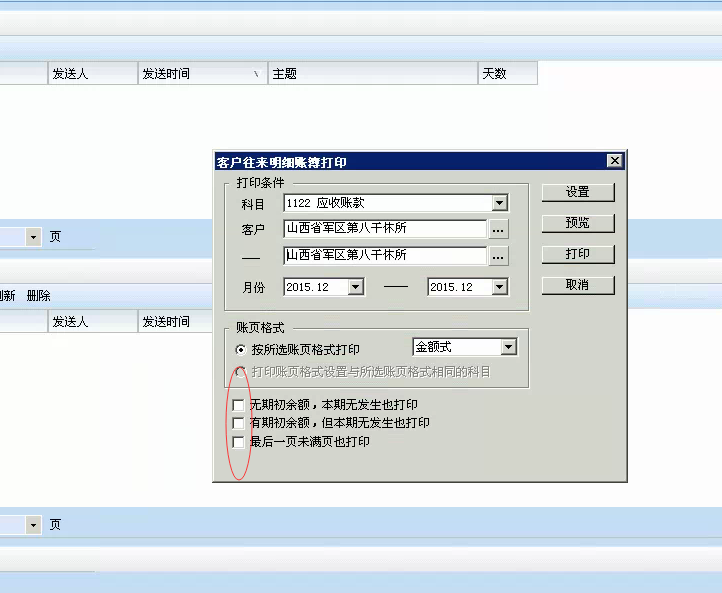Click the 打印 button in the dialog
The width and height of the screenshot is (722, 593).
(x=577, y=254)
